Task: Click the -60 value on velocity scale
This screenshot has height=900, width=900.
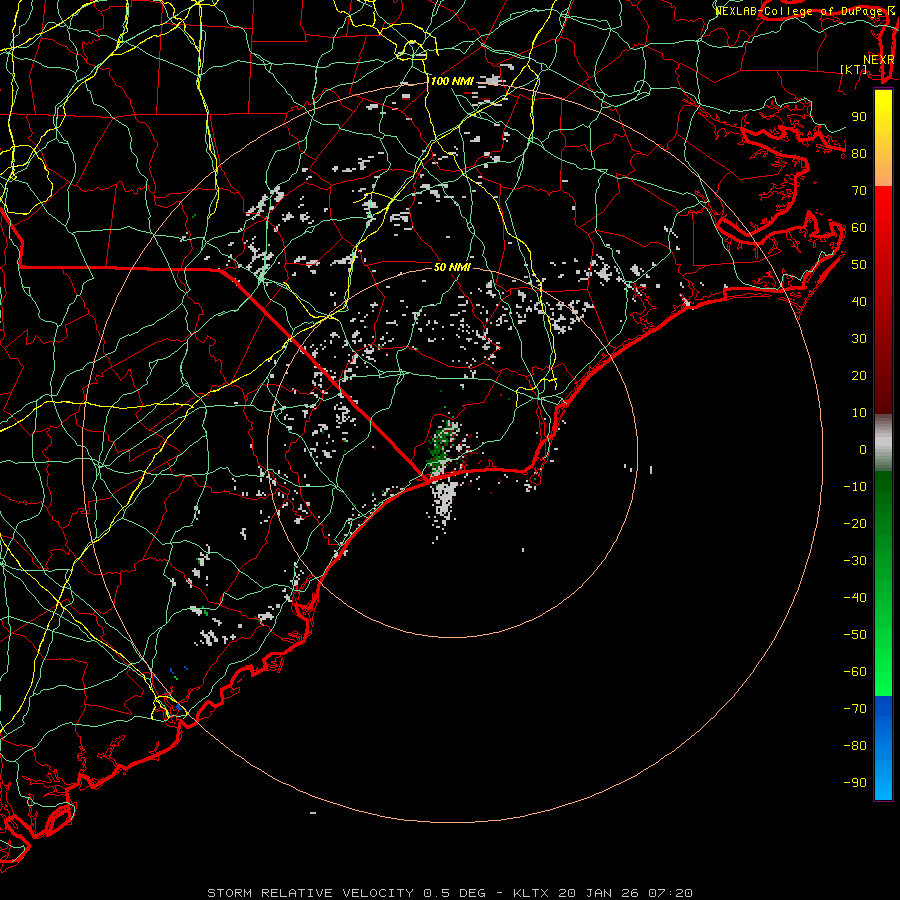Action: [855, 672]
